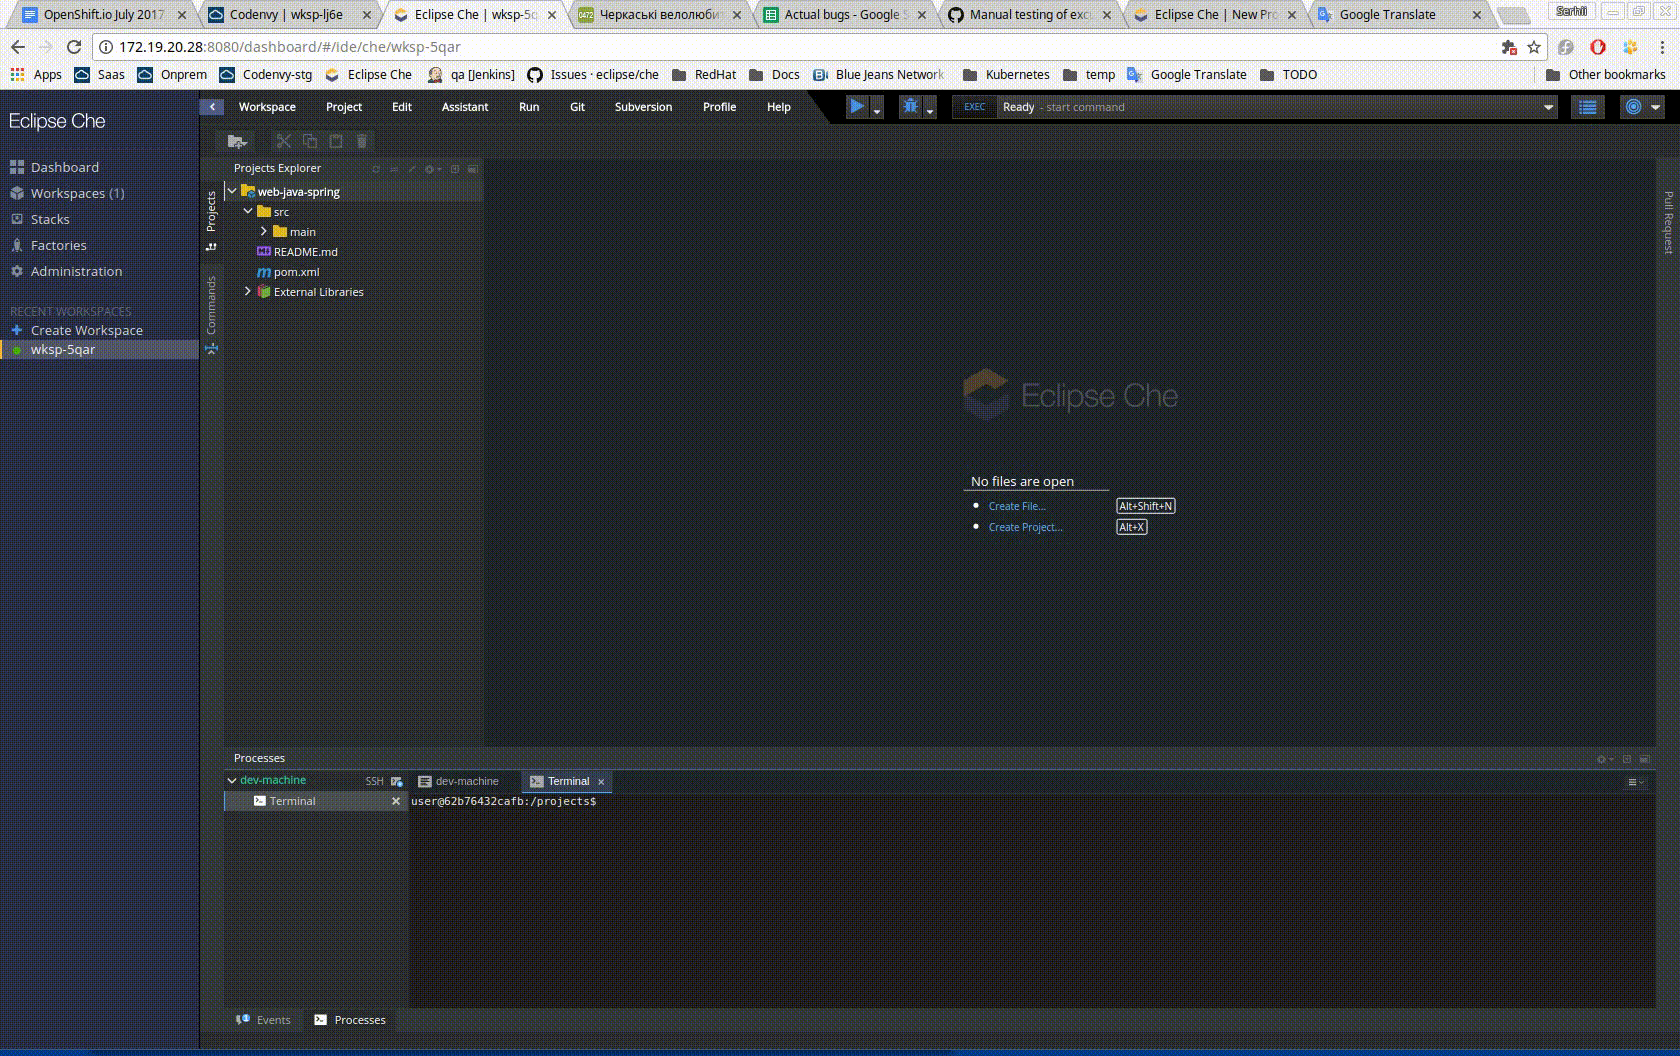Collapse the dashboard navigation sidebar arrow
The image size is (1680, 1056).
click(x=212, y=107)
